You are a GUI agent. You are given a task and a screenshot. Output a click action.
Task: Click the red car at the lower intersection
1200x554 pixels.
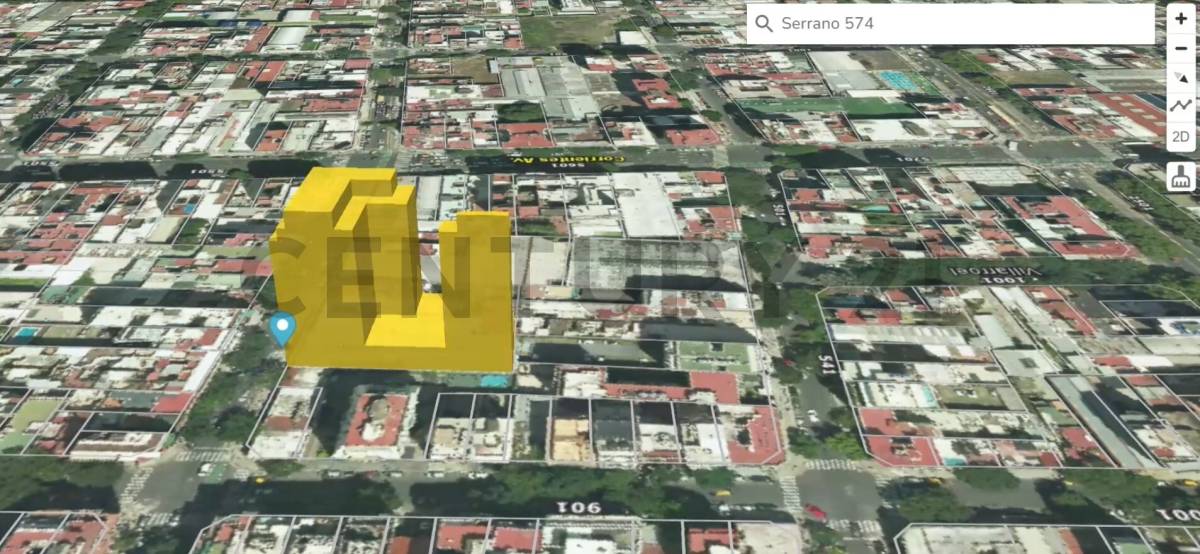click(815, 512)
